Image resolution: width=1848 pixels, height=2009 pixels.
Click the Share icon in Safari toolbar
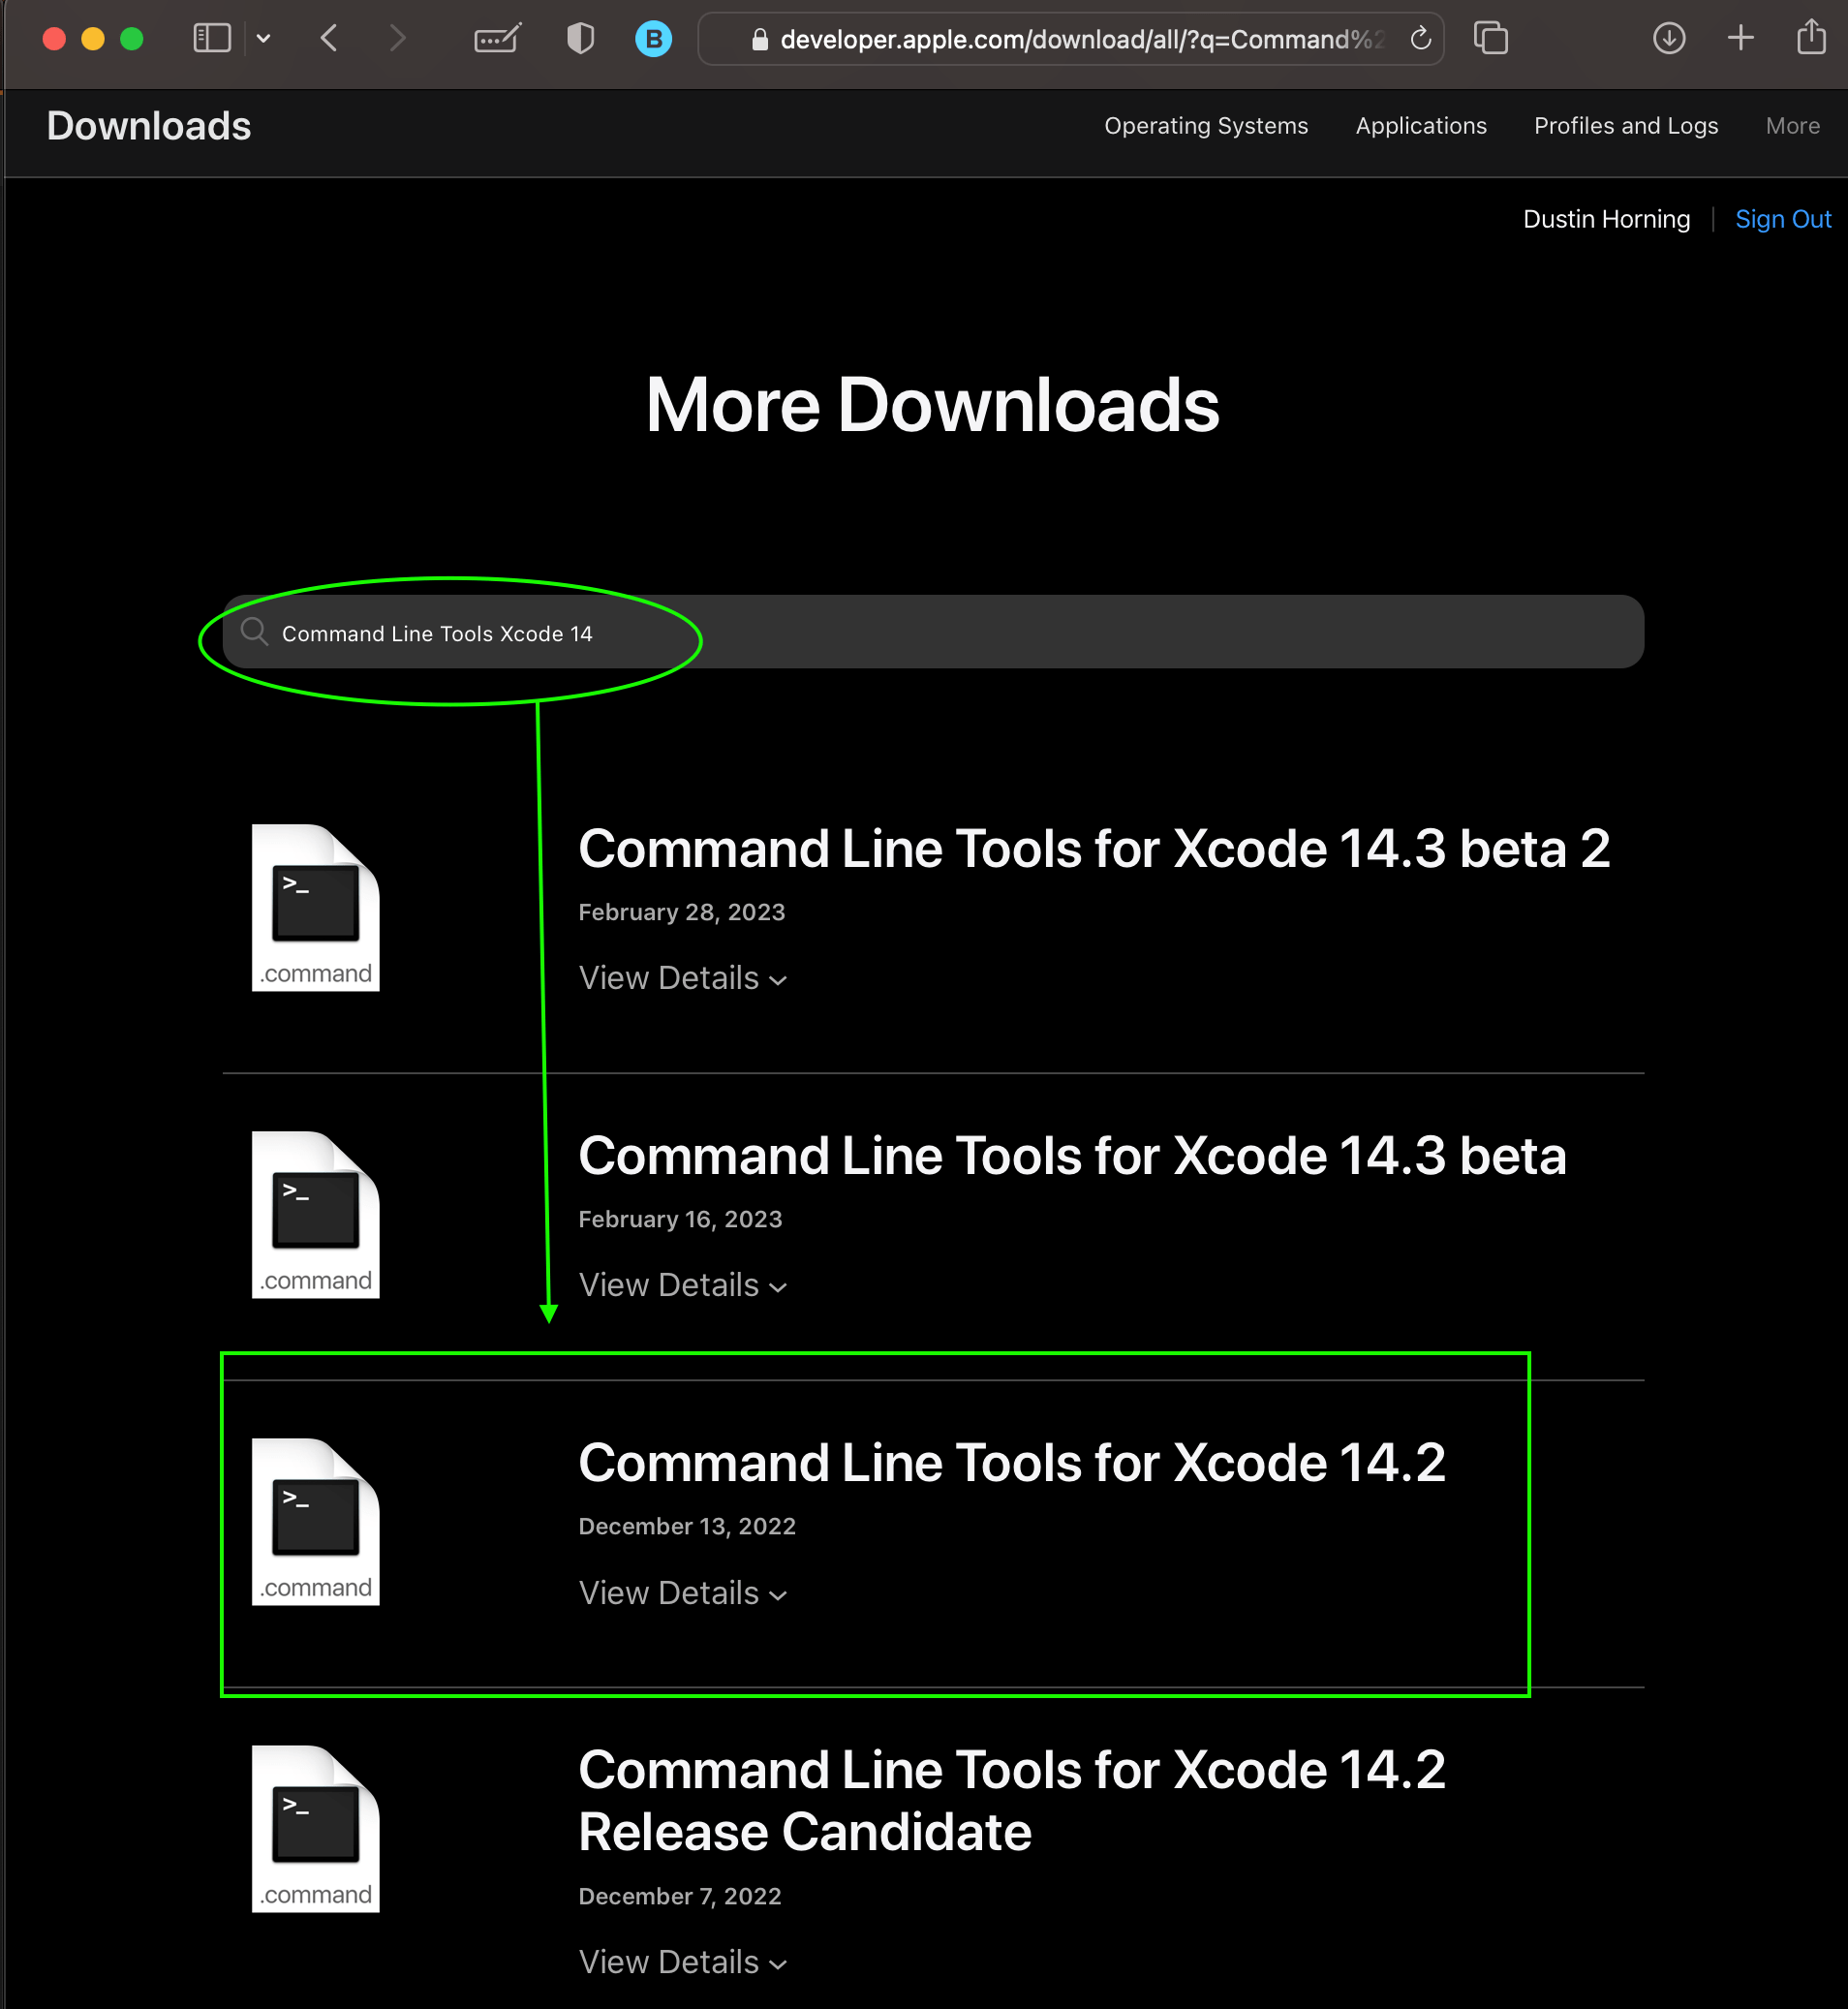coord(1812,39)
